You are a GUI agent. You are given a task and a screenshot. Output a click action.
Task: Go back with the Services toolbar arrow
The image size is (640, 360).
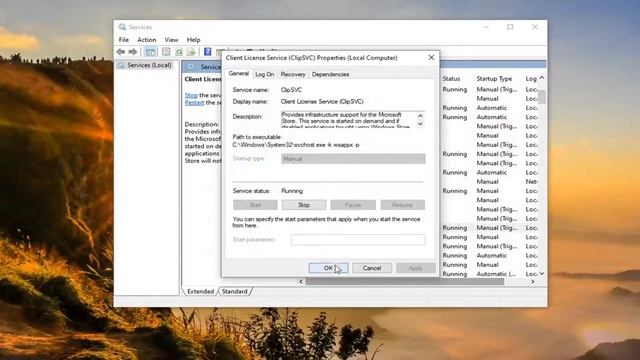point(120,52)
